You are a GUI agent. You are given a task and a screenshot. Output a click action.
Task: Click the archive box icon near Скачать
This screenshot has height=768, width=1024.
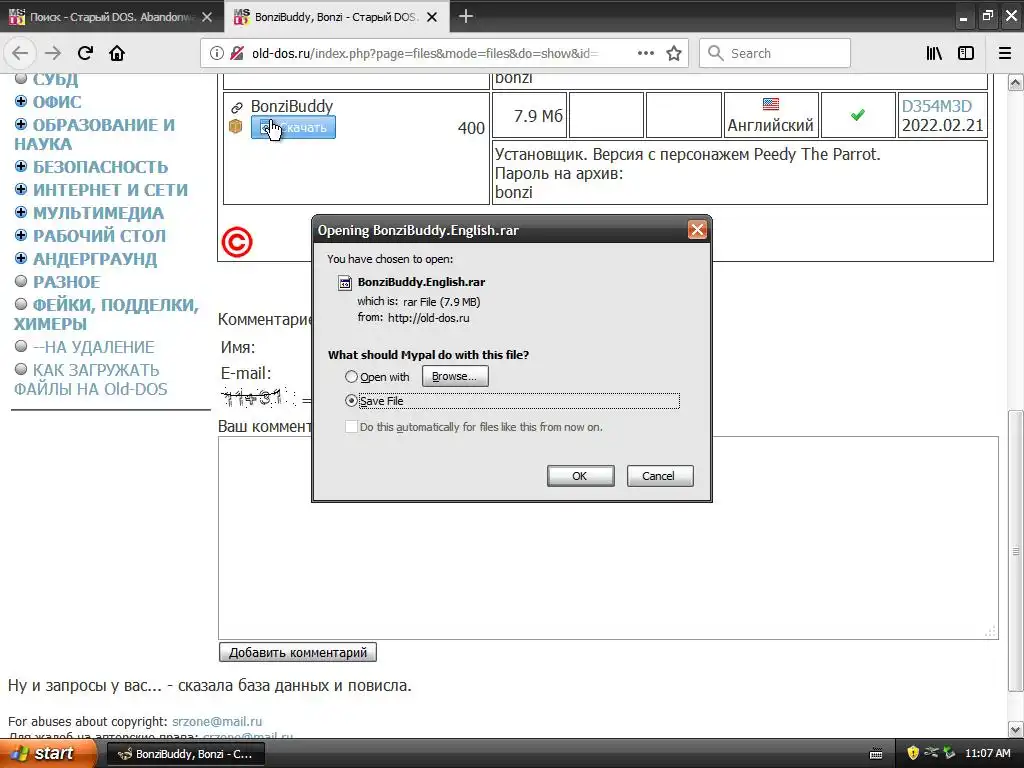click(236, 126)
